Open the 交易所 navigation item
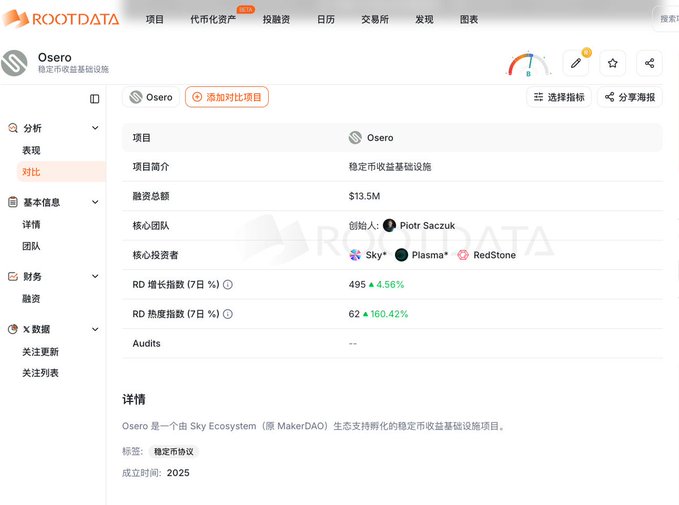The height and width of the screenshot is (505, 679). [x=375, y=19]
